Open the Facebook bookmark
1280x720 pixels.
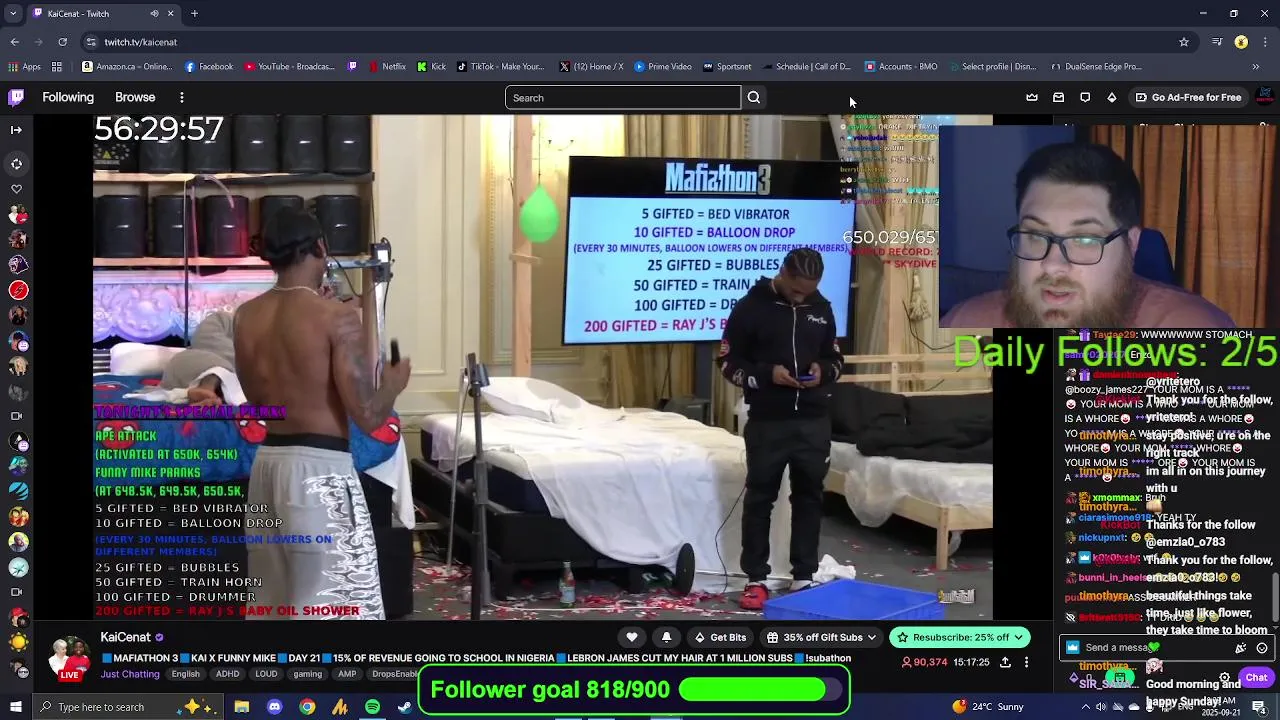[209, 67]
